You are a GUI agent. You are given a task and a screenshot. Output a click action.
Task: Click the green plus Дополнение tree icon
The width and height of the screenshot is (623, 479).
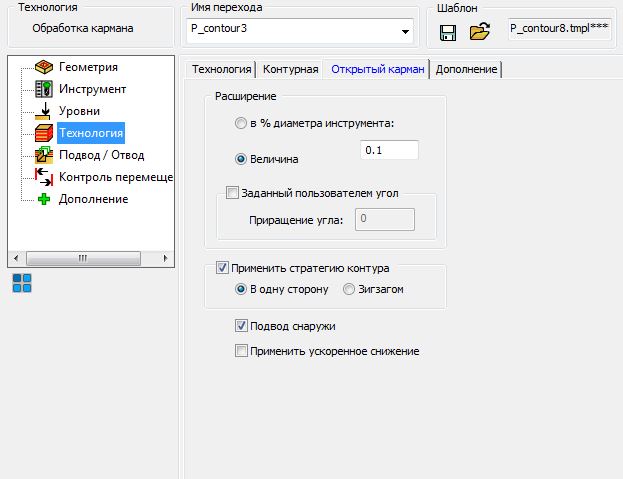(44, 199)
